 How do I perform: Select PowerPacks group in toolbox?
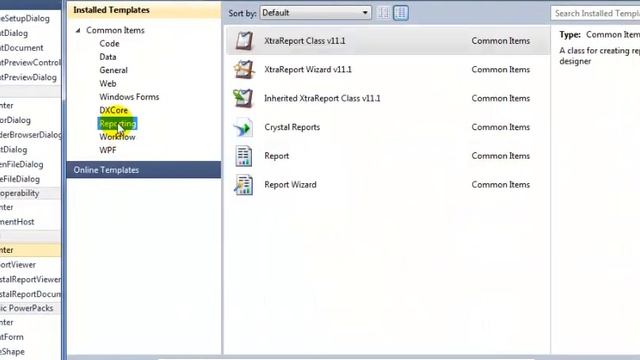[30, 308]
